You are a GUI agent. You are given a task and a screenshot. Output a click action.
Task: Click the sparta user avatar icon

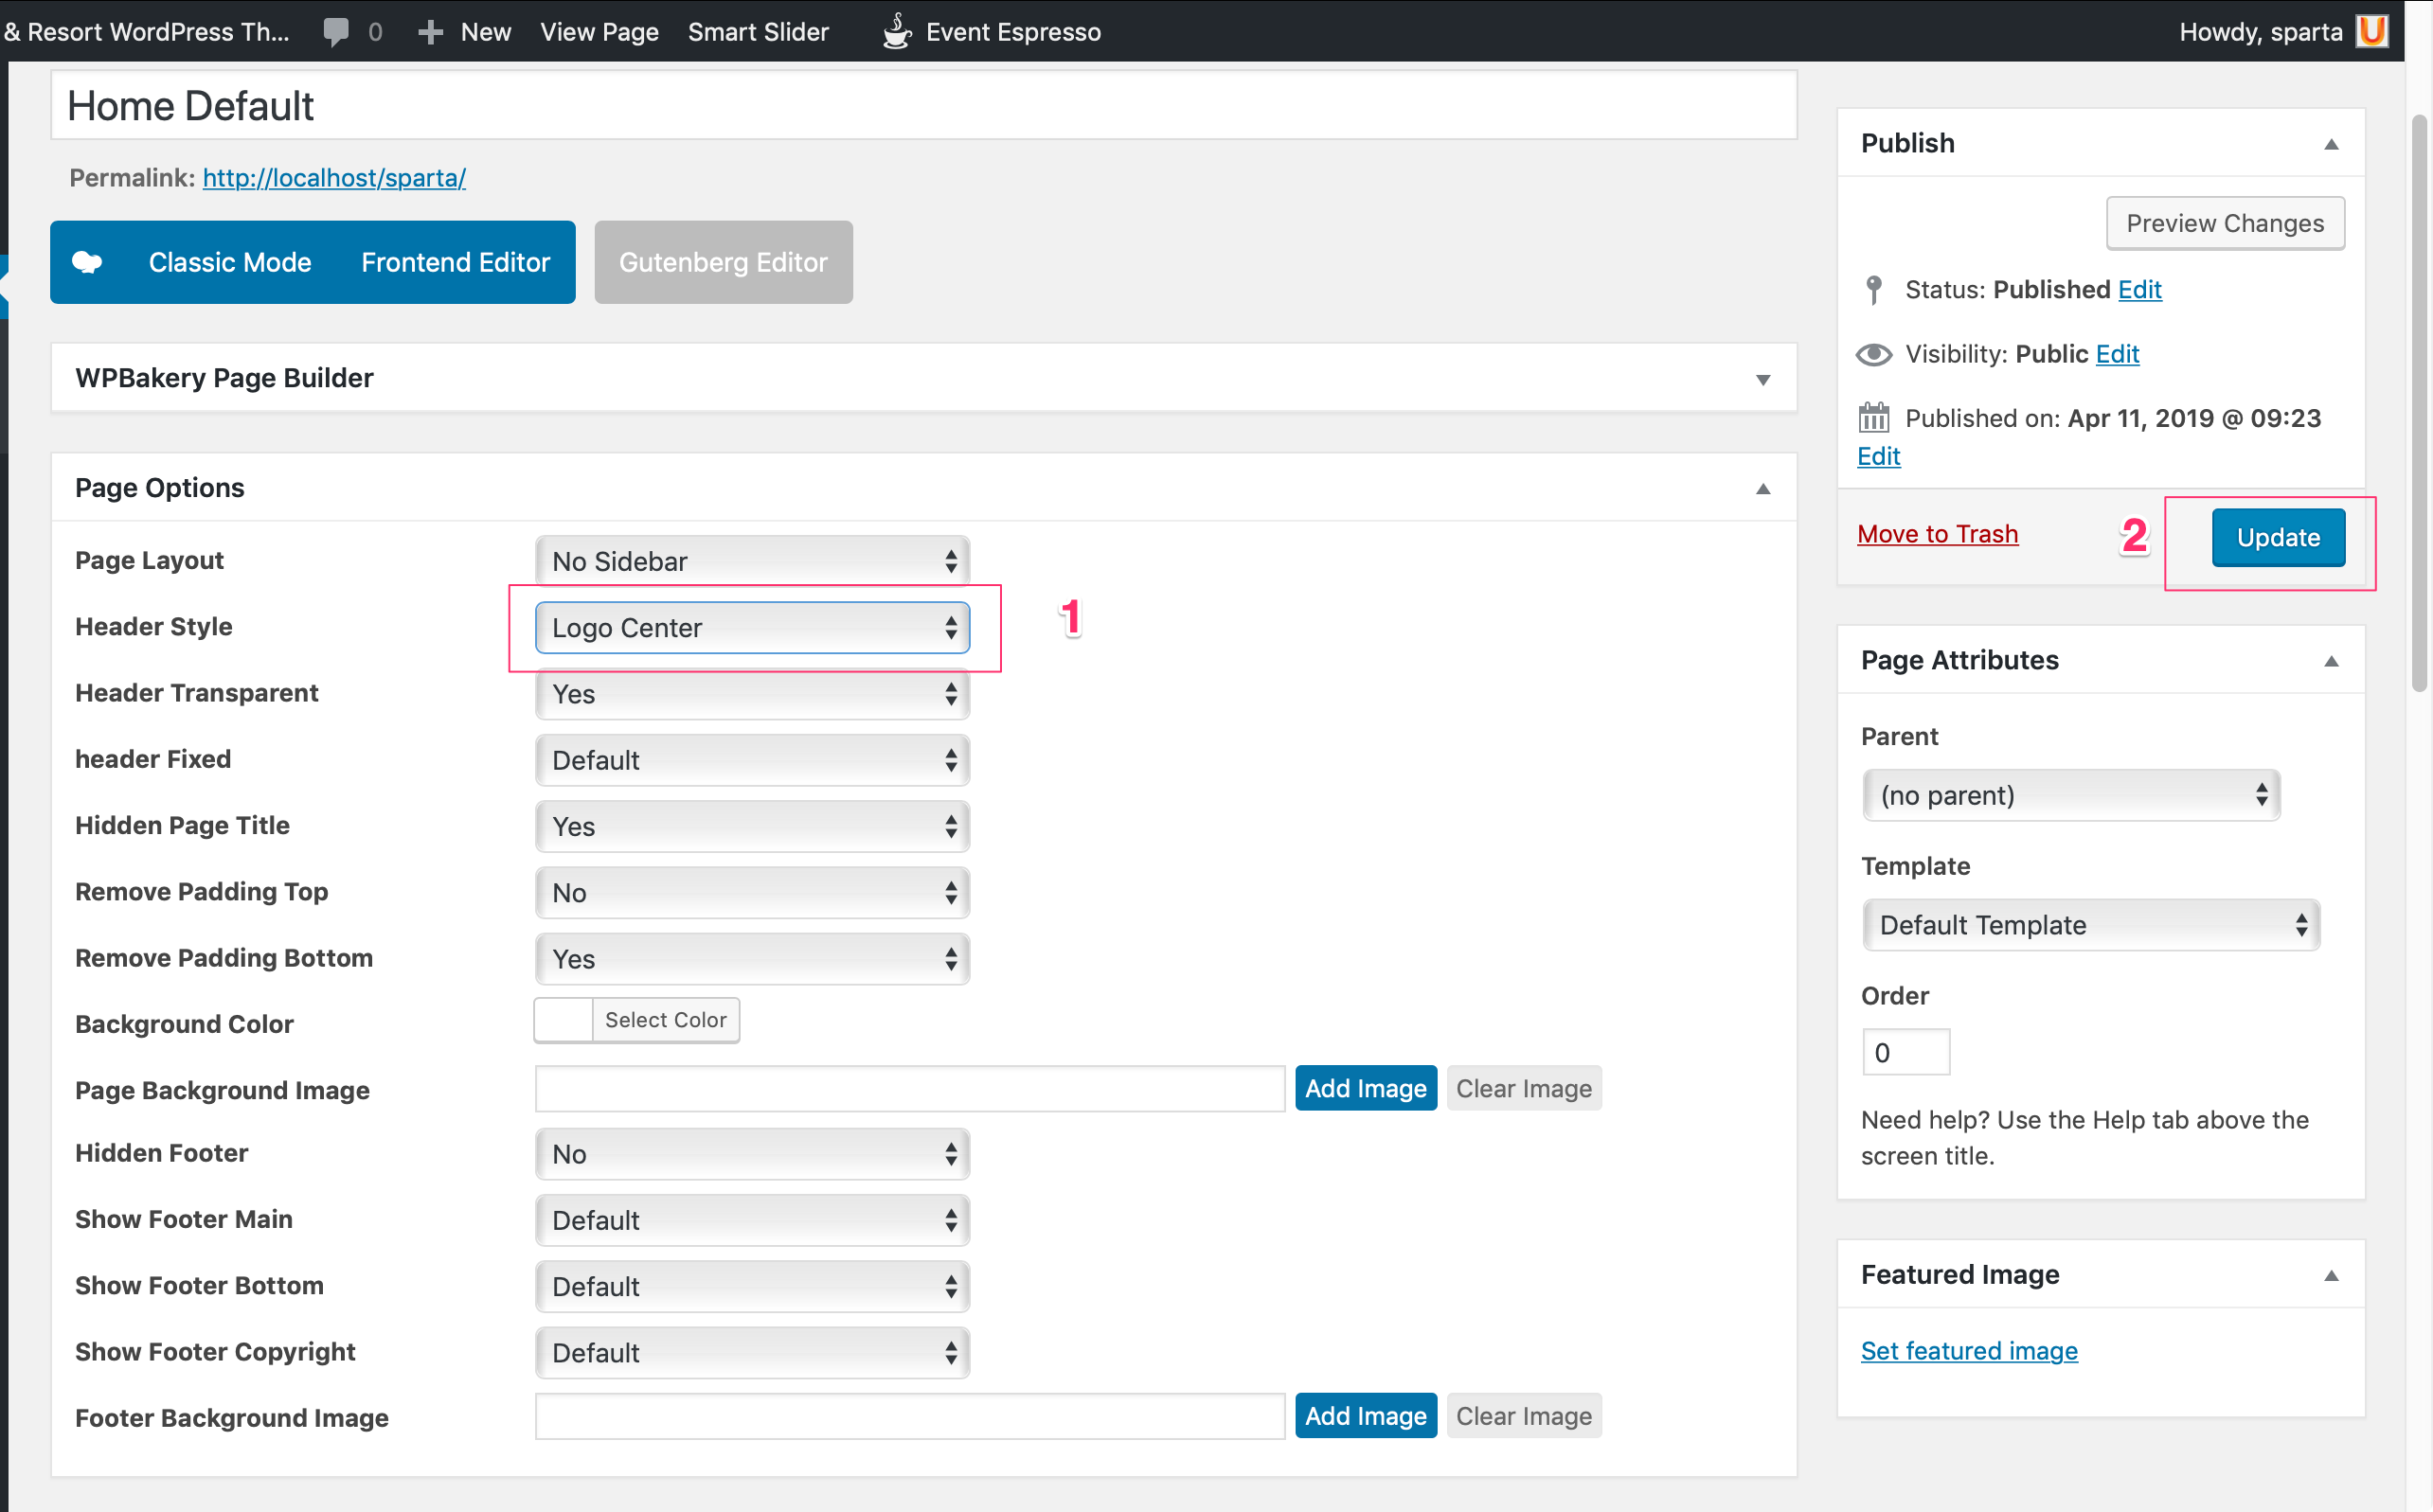click(2372, 32)
